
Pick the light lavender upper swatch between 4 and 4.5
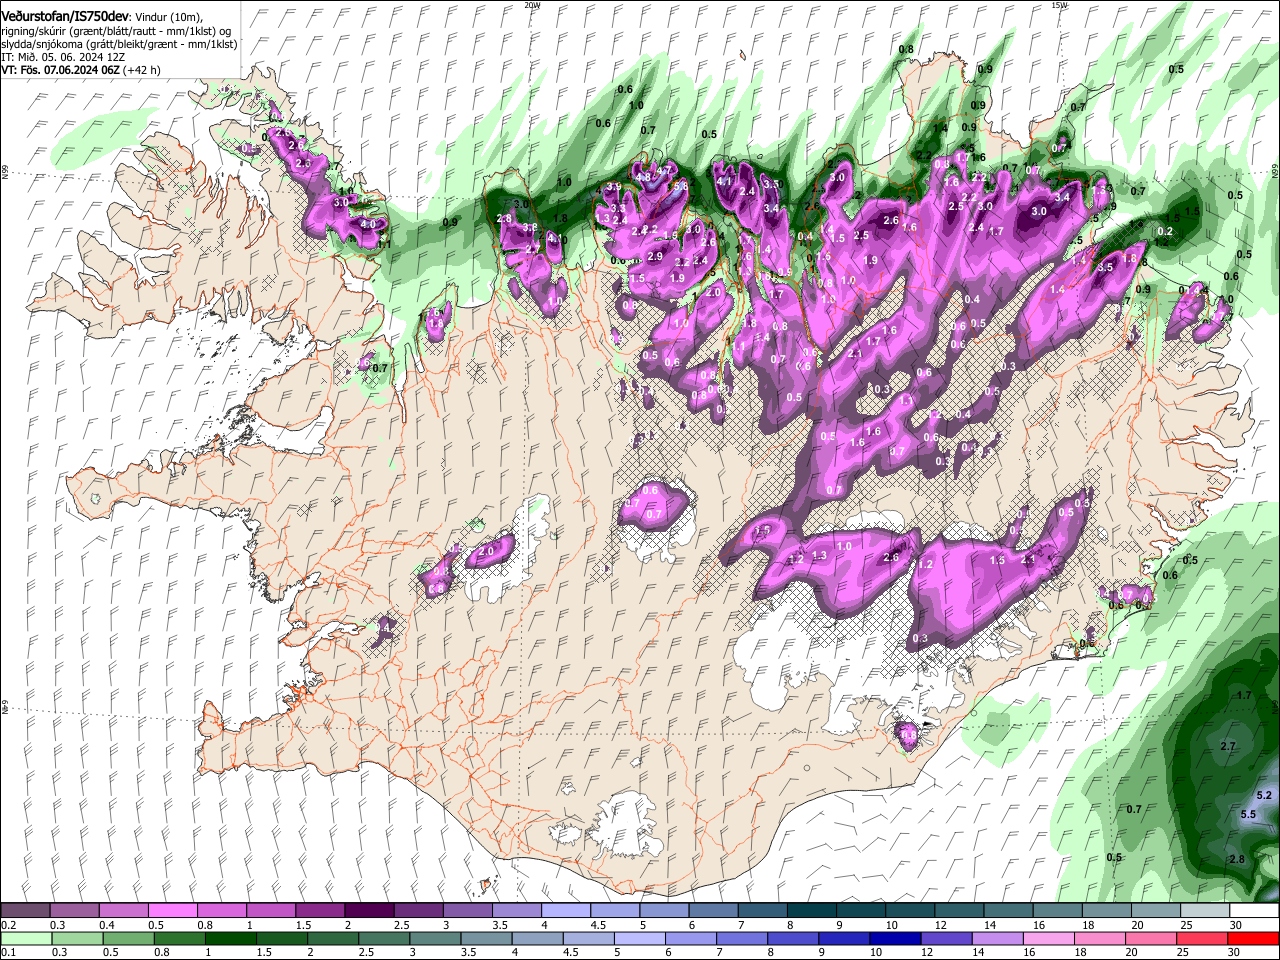click(565, 911)
